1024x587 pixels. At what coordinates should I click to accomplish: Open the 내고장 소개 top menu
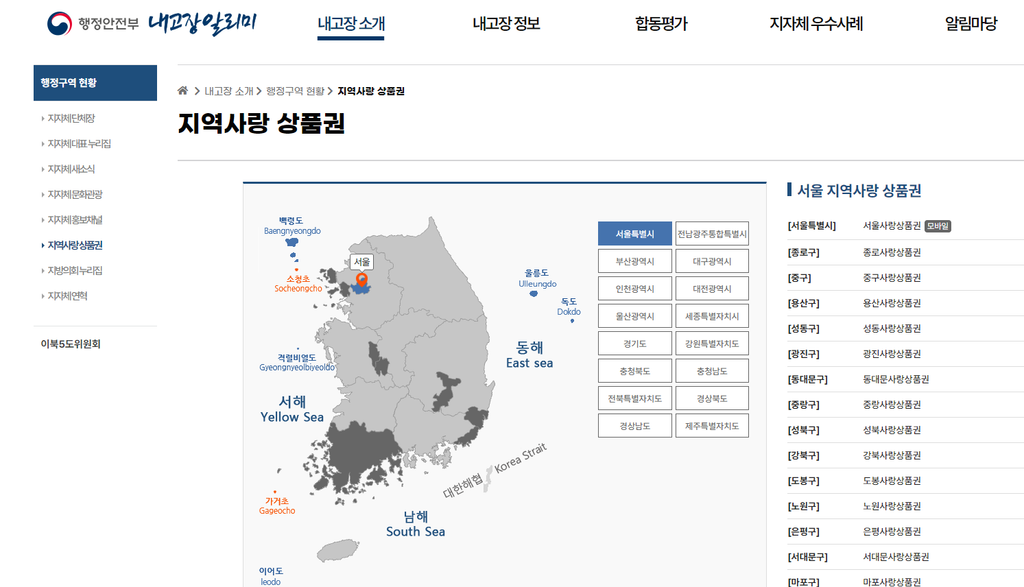point(351,24)
